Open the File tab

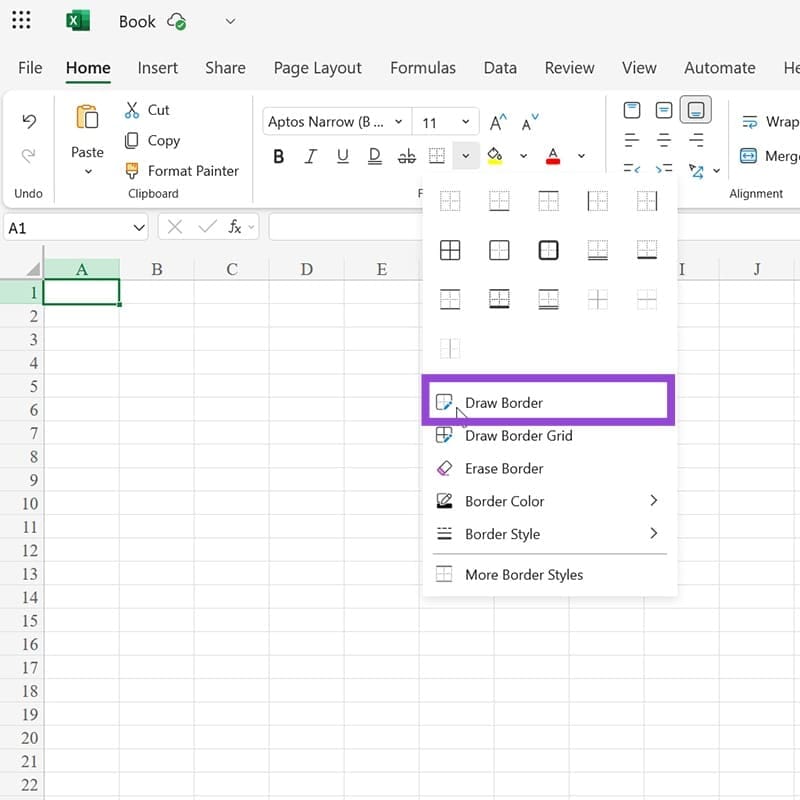(30, 68)
